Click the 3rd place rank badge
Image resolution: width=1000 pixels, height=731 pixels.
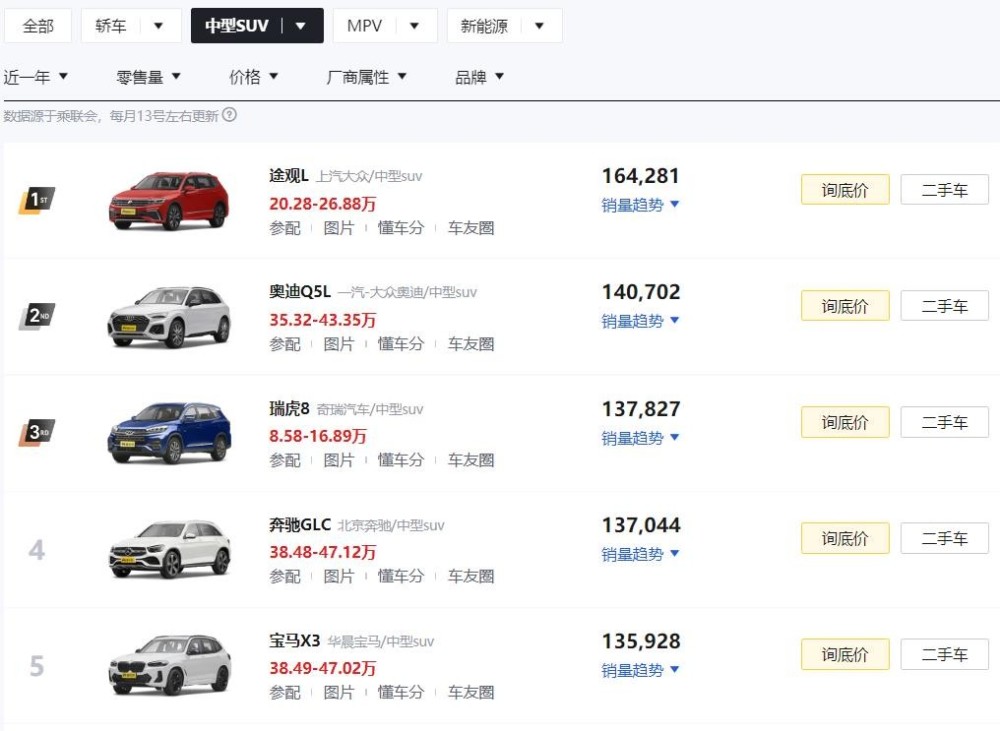point(37,433)
